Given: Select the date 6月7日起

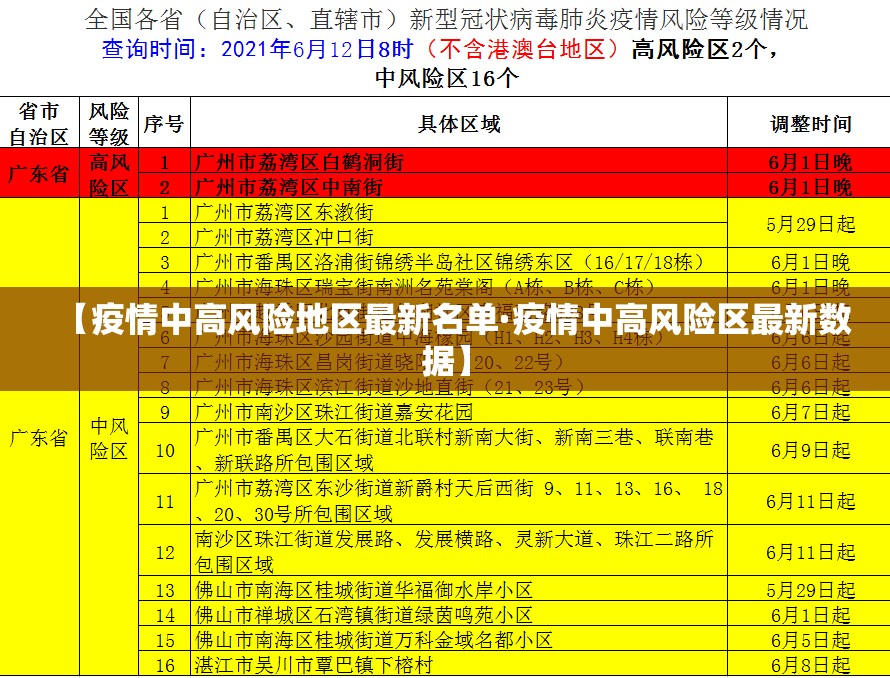Looking at the screenshot, I should pos(810,412).
